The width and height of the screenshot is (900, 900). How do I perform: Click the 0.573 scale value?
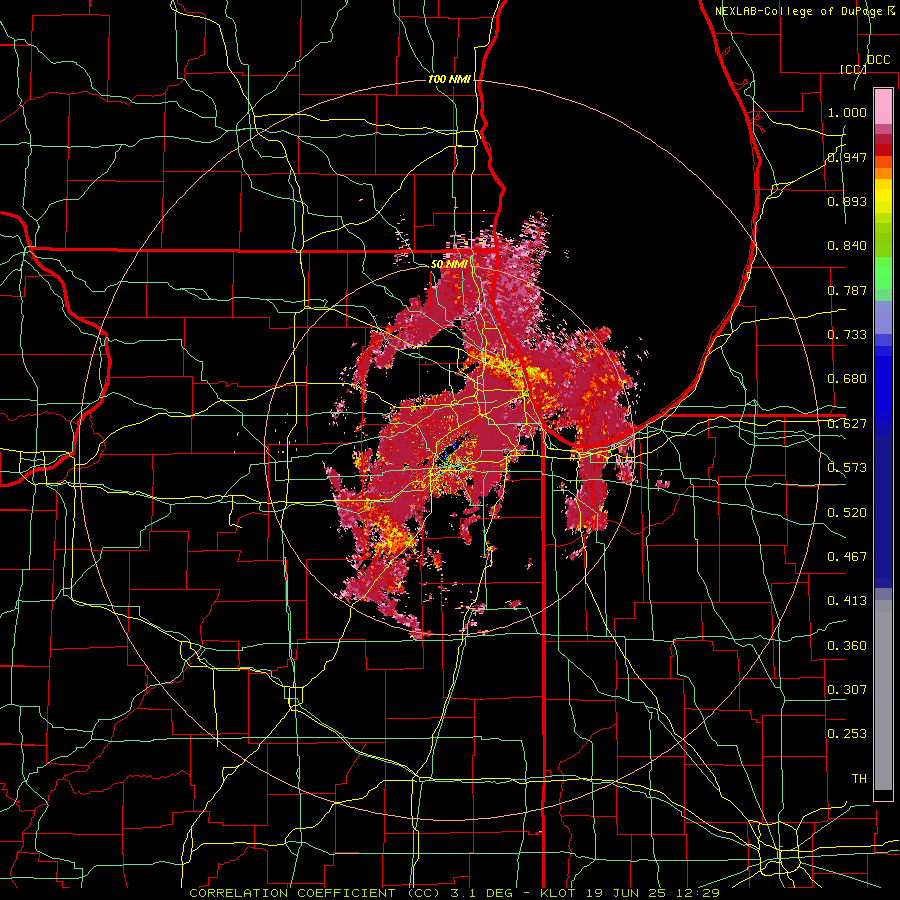coord(847,468)
